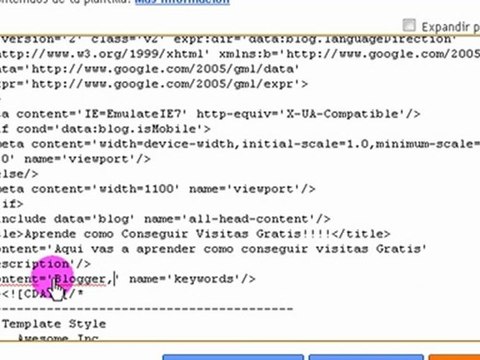The width and height of the screenshot is (480, 360).
Task: Click the 'http://www.google.com/2005/gml/expr' line
Action: tap(154, 84)
